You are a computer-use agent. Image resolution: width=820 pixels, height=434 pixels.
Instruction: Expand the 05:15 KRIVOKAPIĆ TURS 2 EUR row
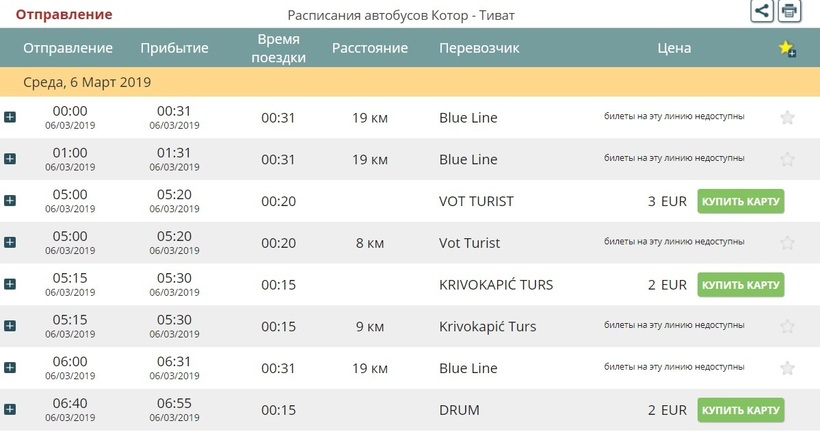click(x=10, y=285)
